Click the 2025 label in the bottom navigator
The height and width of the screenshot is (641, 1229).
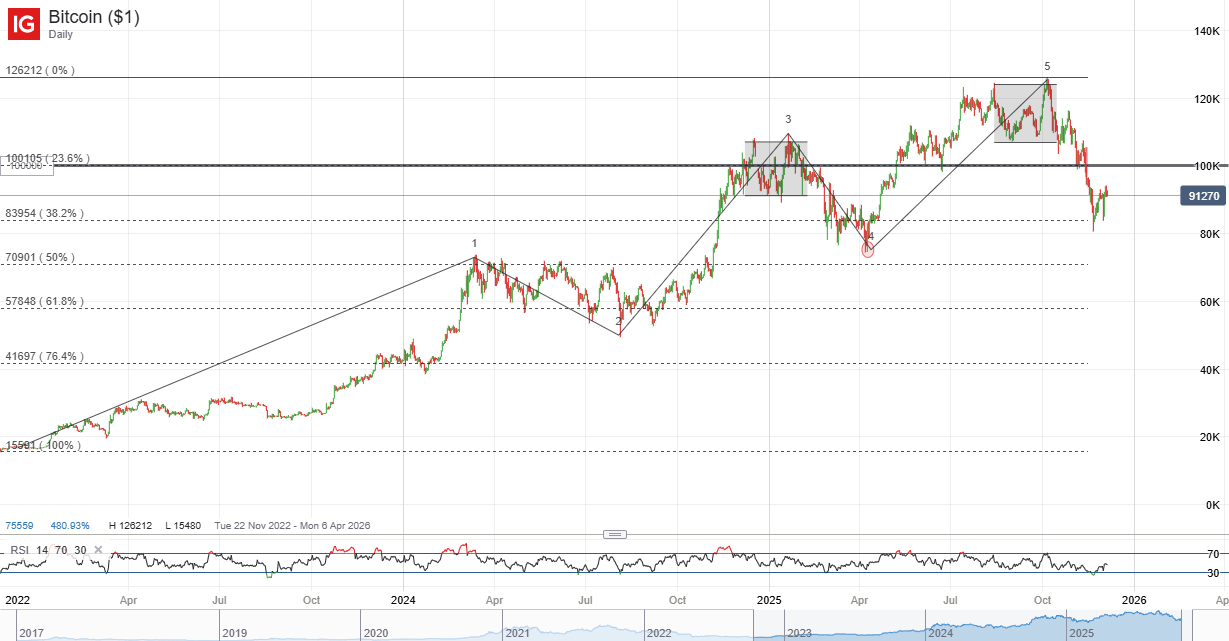point(1082,634)
